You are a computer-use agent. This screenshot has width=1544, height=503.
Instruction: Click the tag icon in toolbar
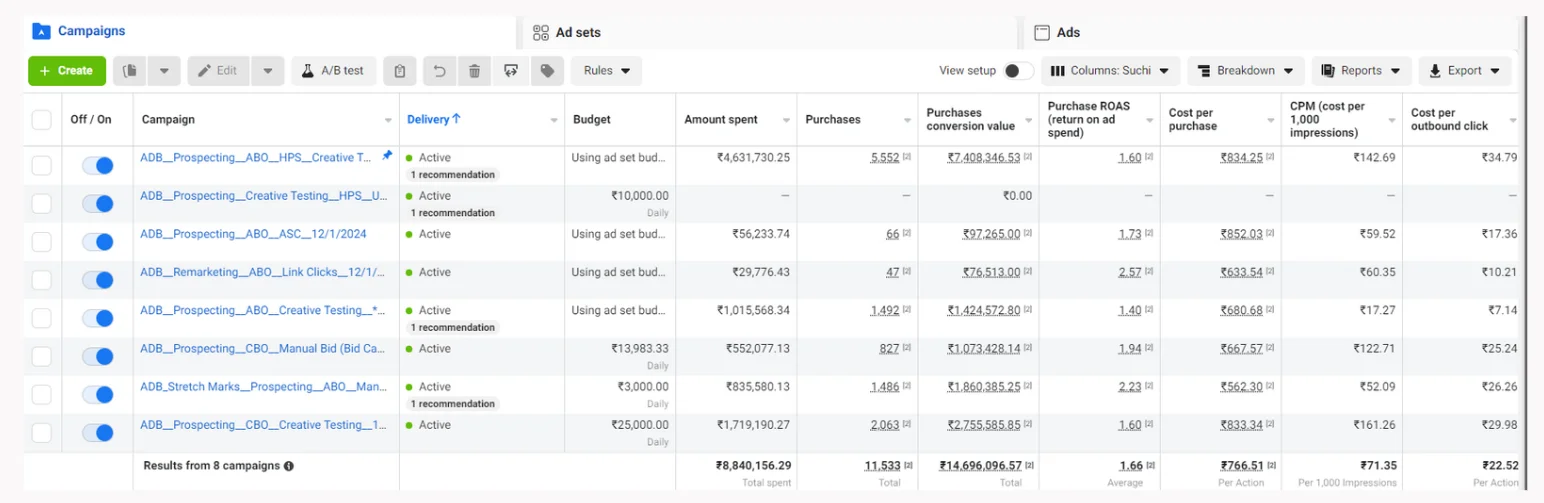(x=547, y=71)
